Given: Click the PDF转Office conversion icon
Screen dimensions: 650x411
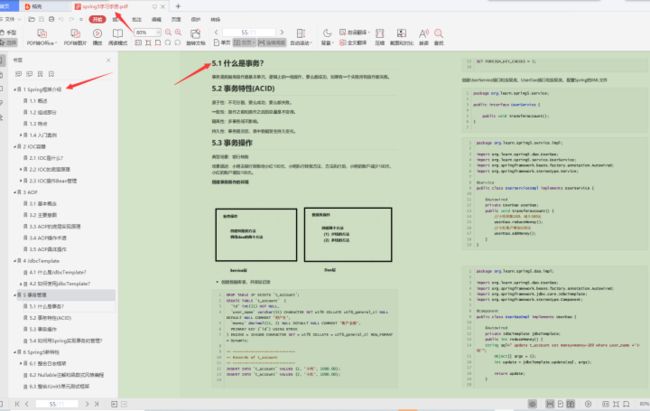Looking at the screenshot, I should pyautogui.click(x=42, y=34).
